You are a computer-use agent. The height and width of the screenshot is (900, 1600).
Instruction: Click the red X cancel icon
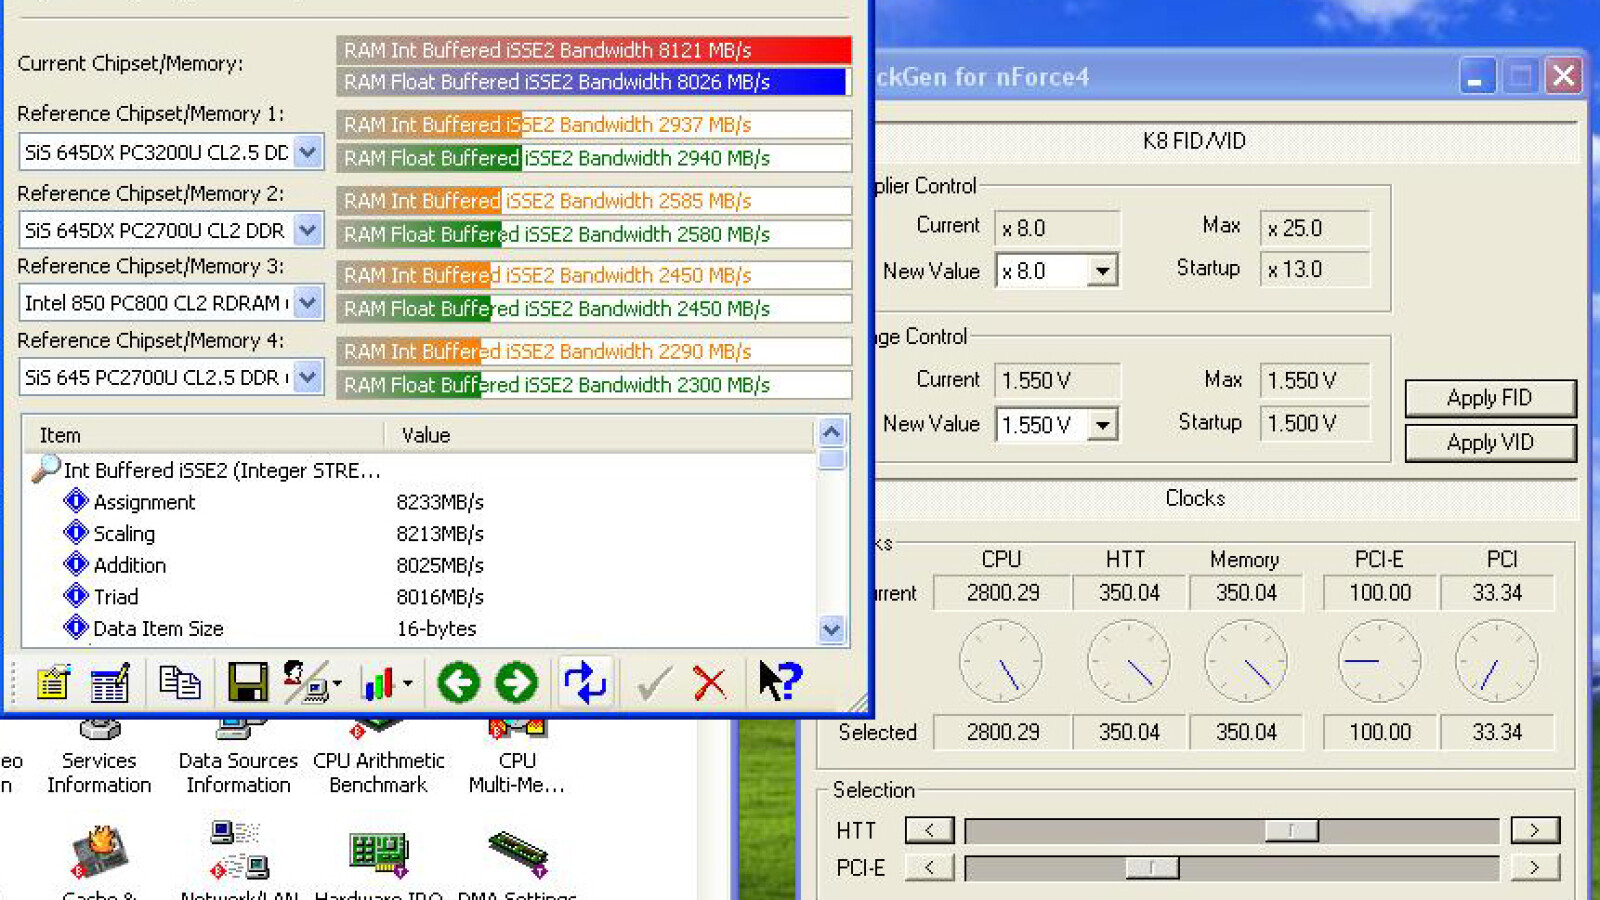(710, 683)
